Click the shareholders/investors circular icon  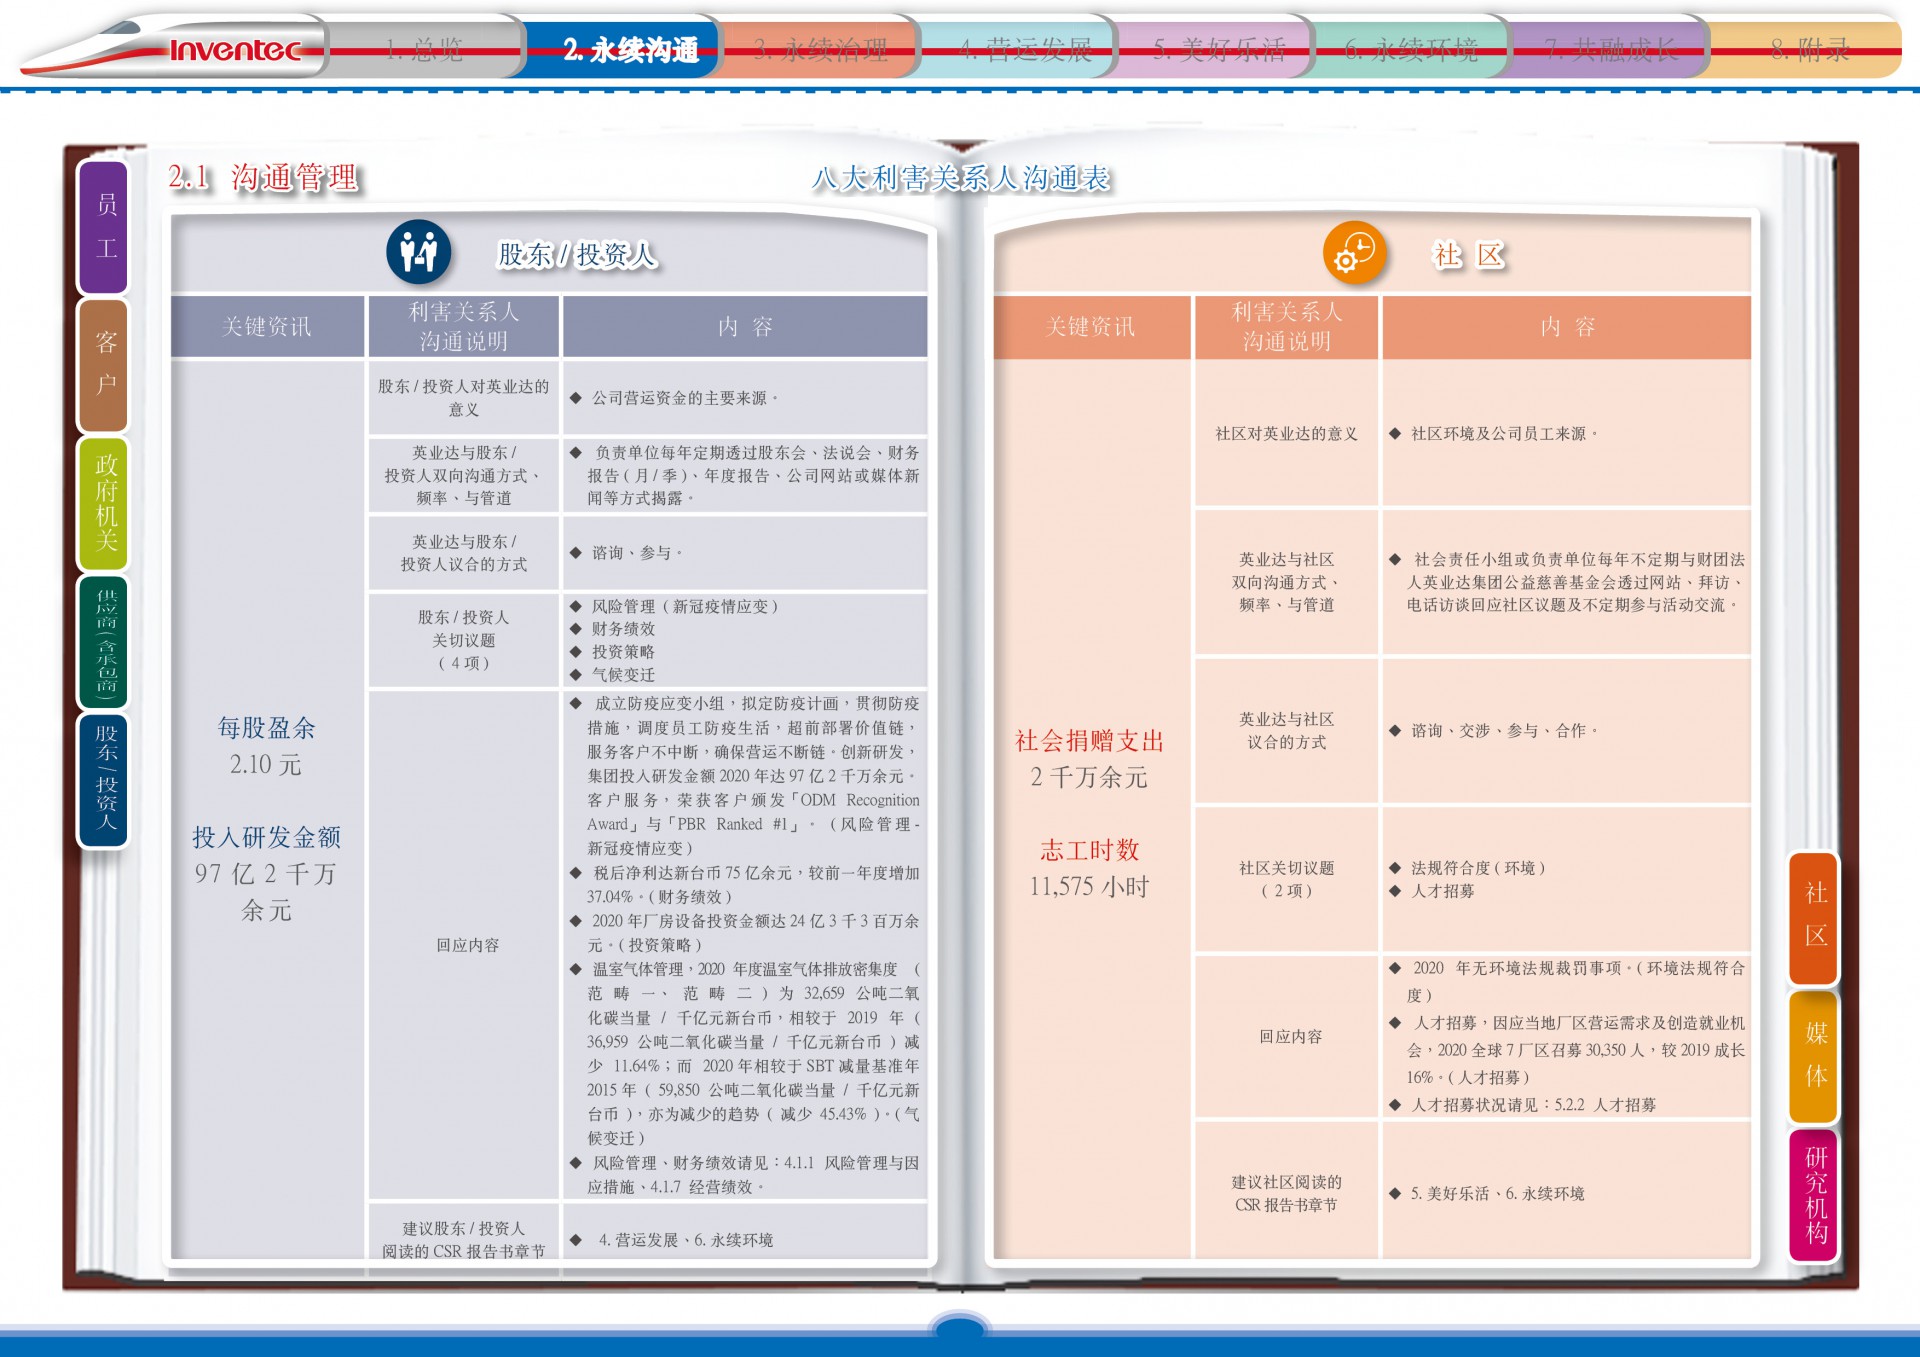tap(418, 252)
